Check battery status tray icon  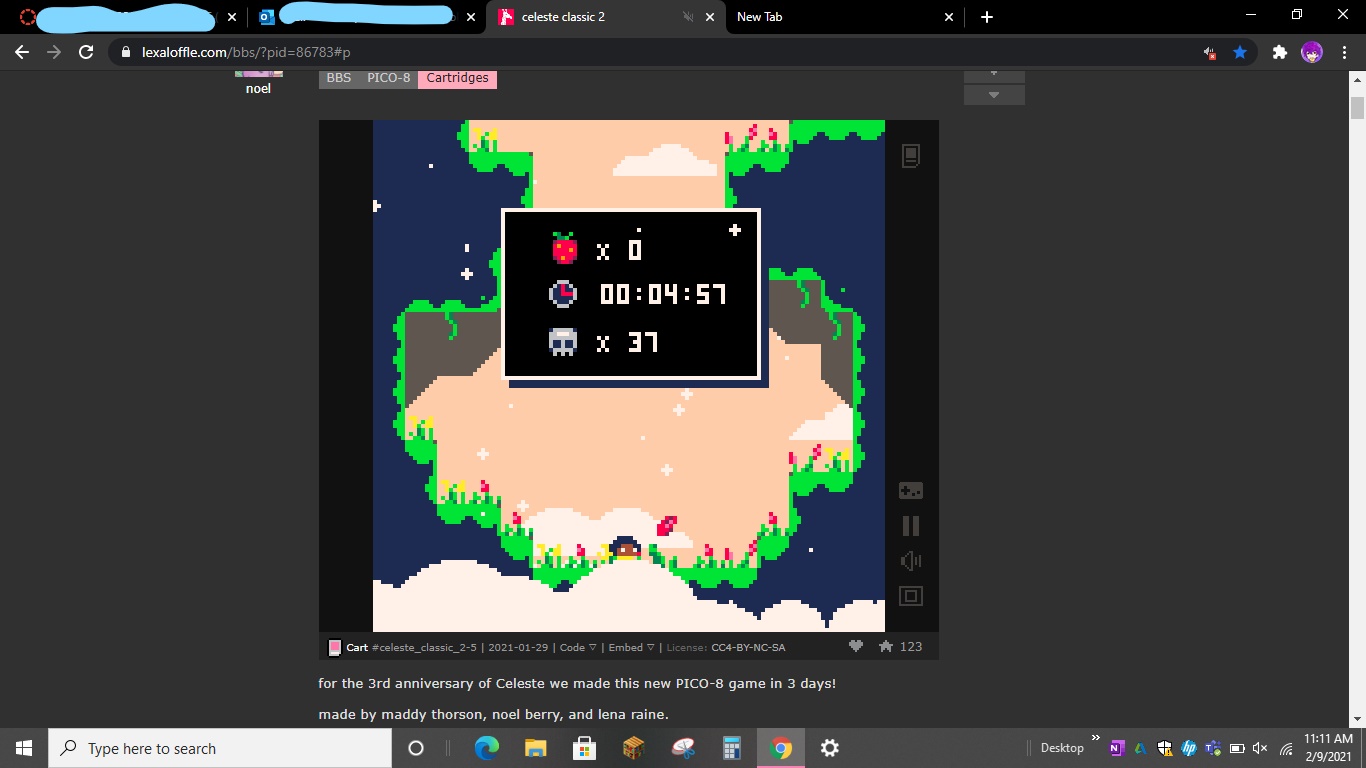(1237, 748)
